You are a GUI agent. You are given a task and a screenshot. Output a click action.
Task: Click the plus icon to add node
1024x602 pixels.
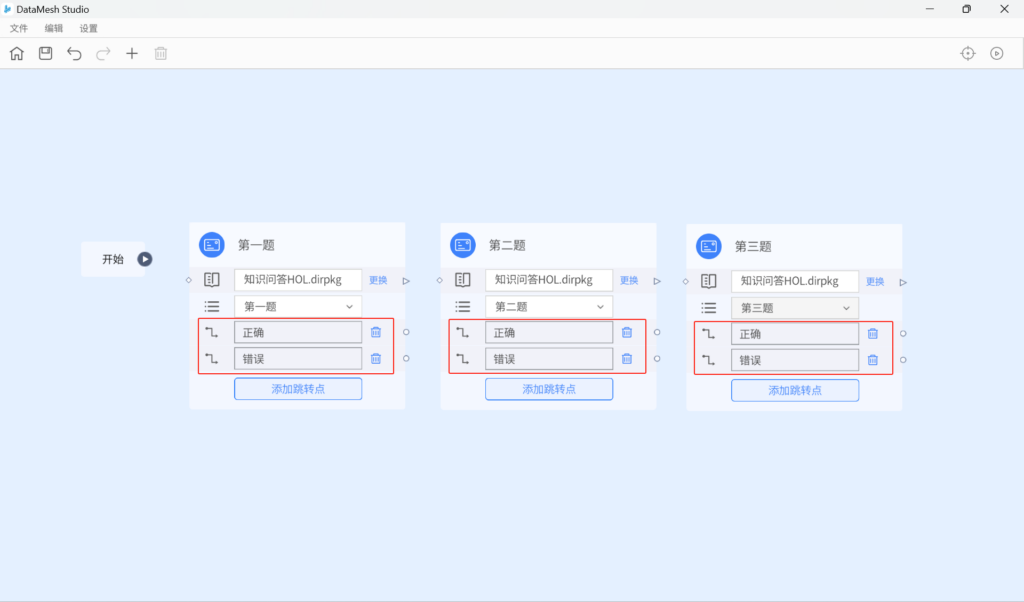click(x=132, y=54)
